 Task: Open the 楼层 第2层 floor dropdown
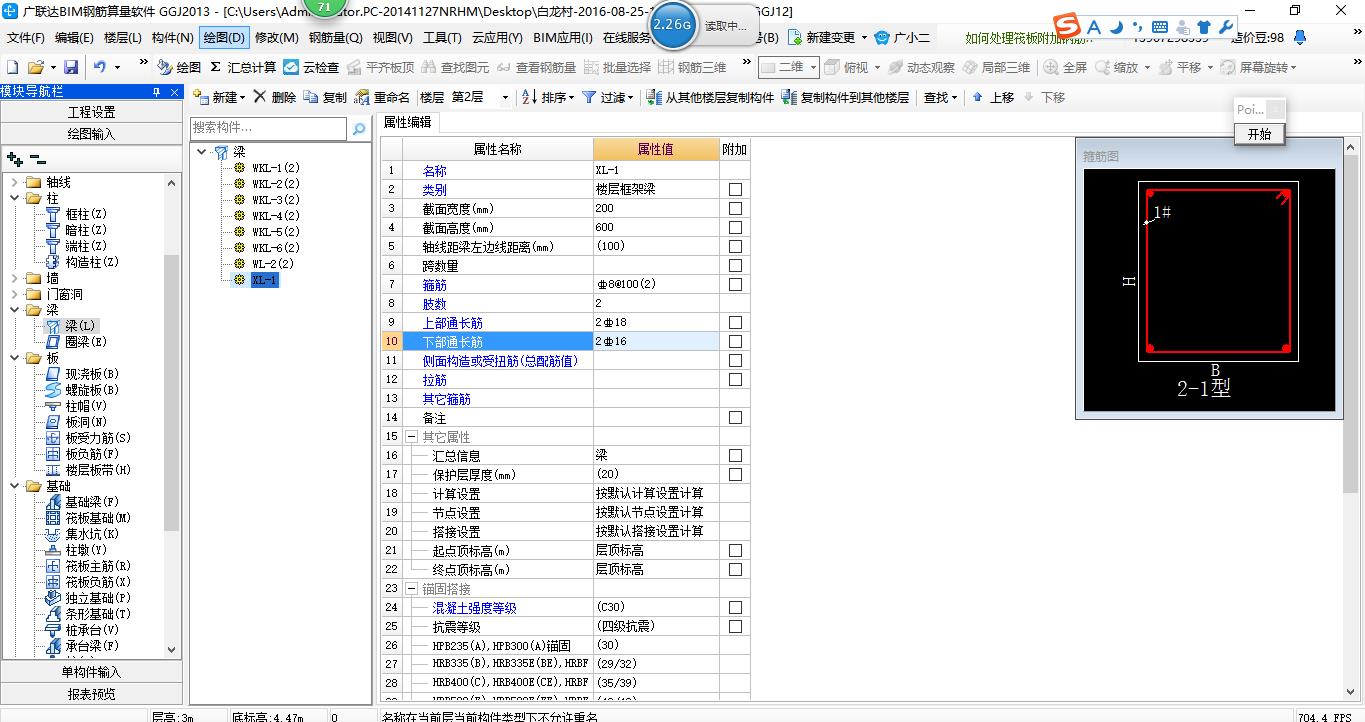pyautogui.click(x=505, y=98)
